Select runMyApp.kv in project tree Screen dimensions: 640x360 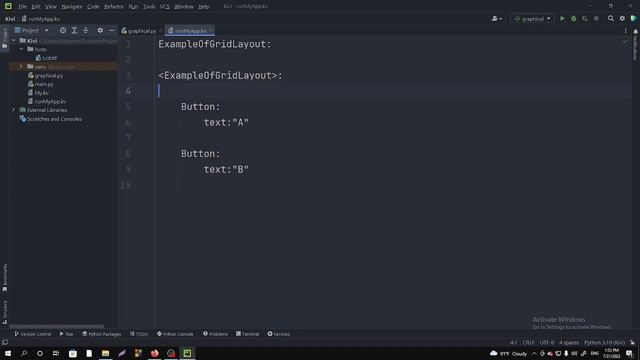[47, 101]
